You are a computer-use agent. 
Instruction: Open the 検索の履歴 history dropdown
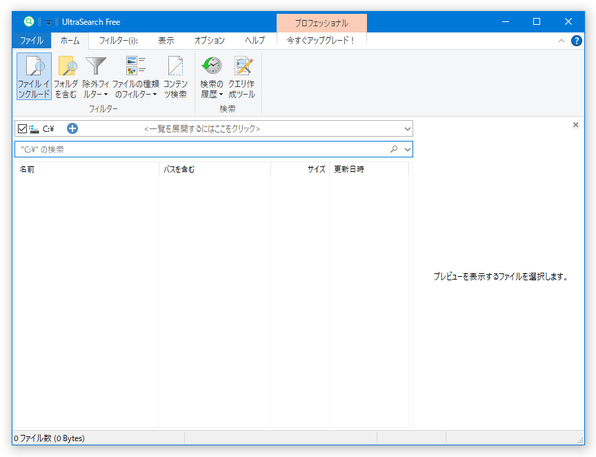pos(212,76)
